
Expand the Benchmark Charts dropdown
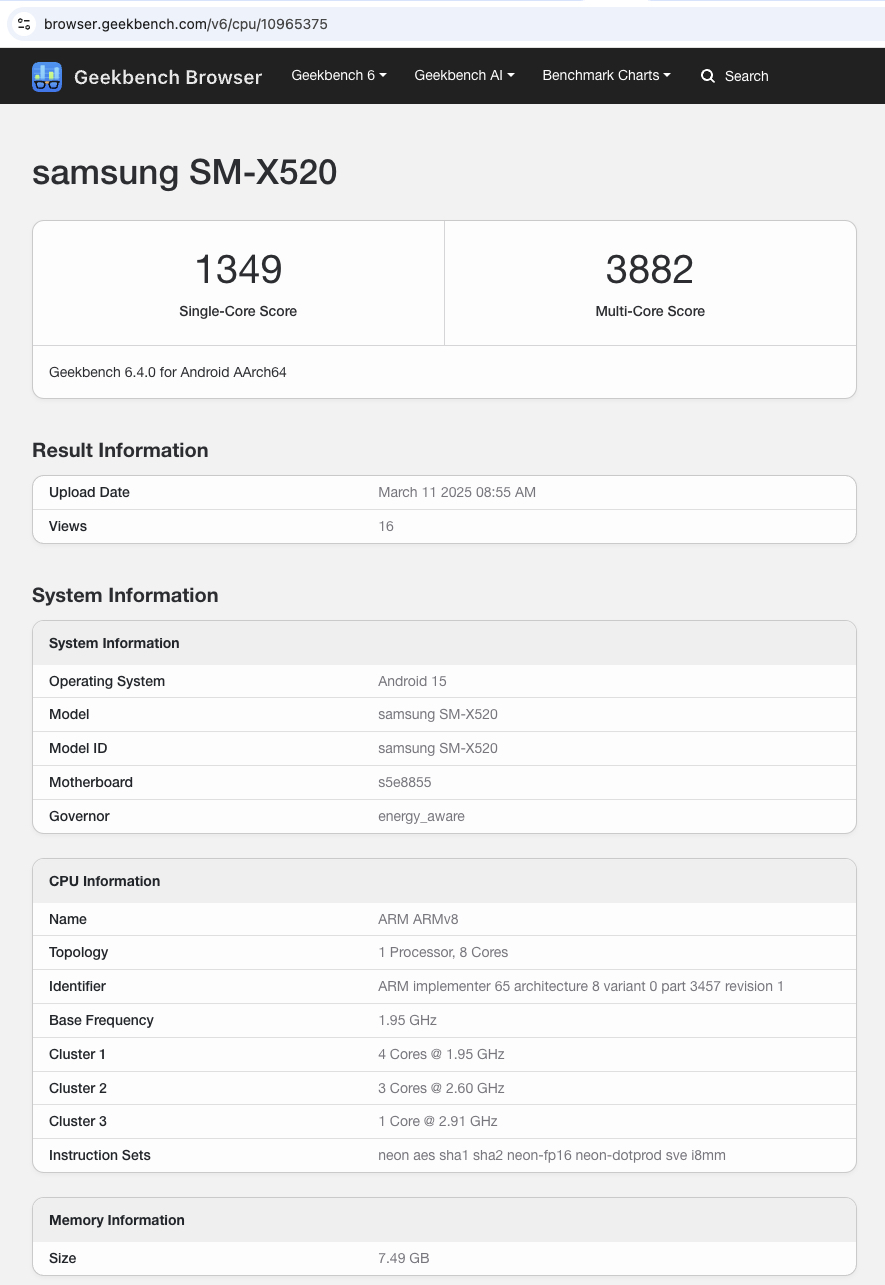click(606, 75)
